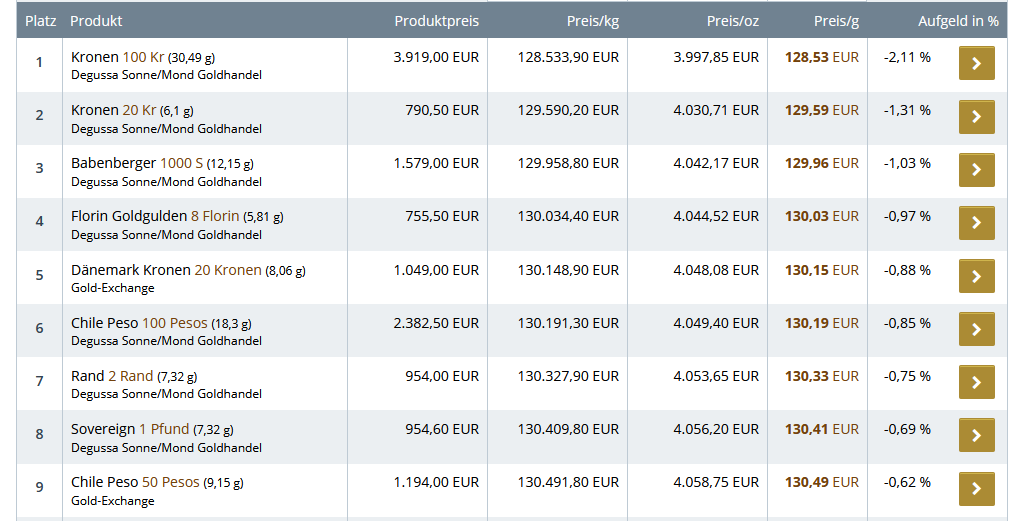Screen dimensions: 1026x521
Task: Sort table by Preis/kg header
Action: (x=592, y=21)
